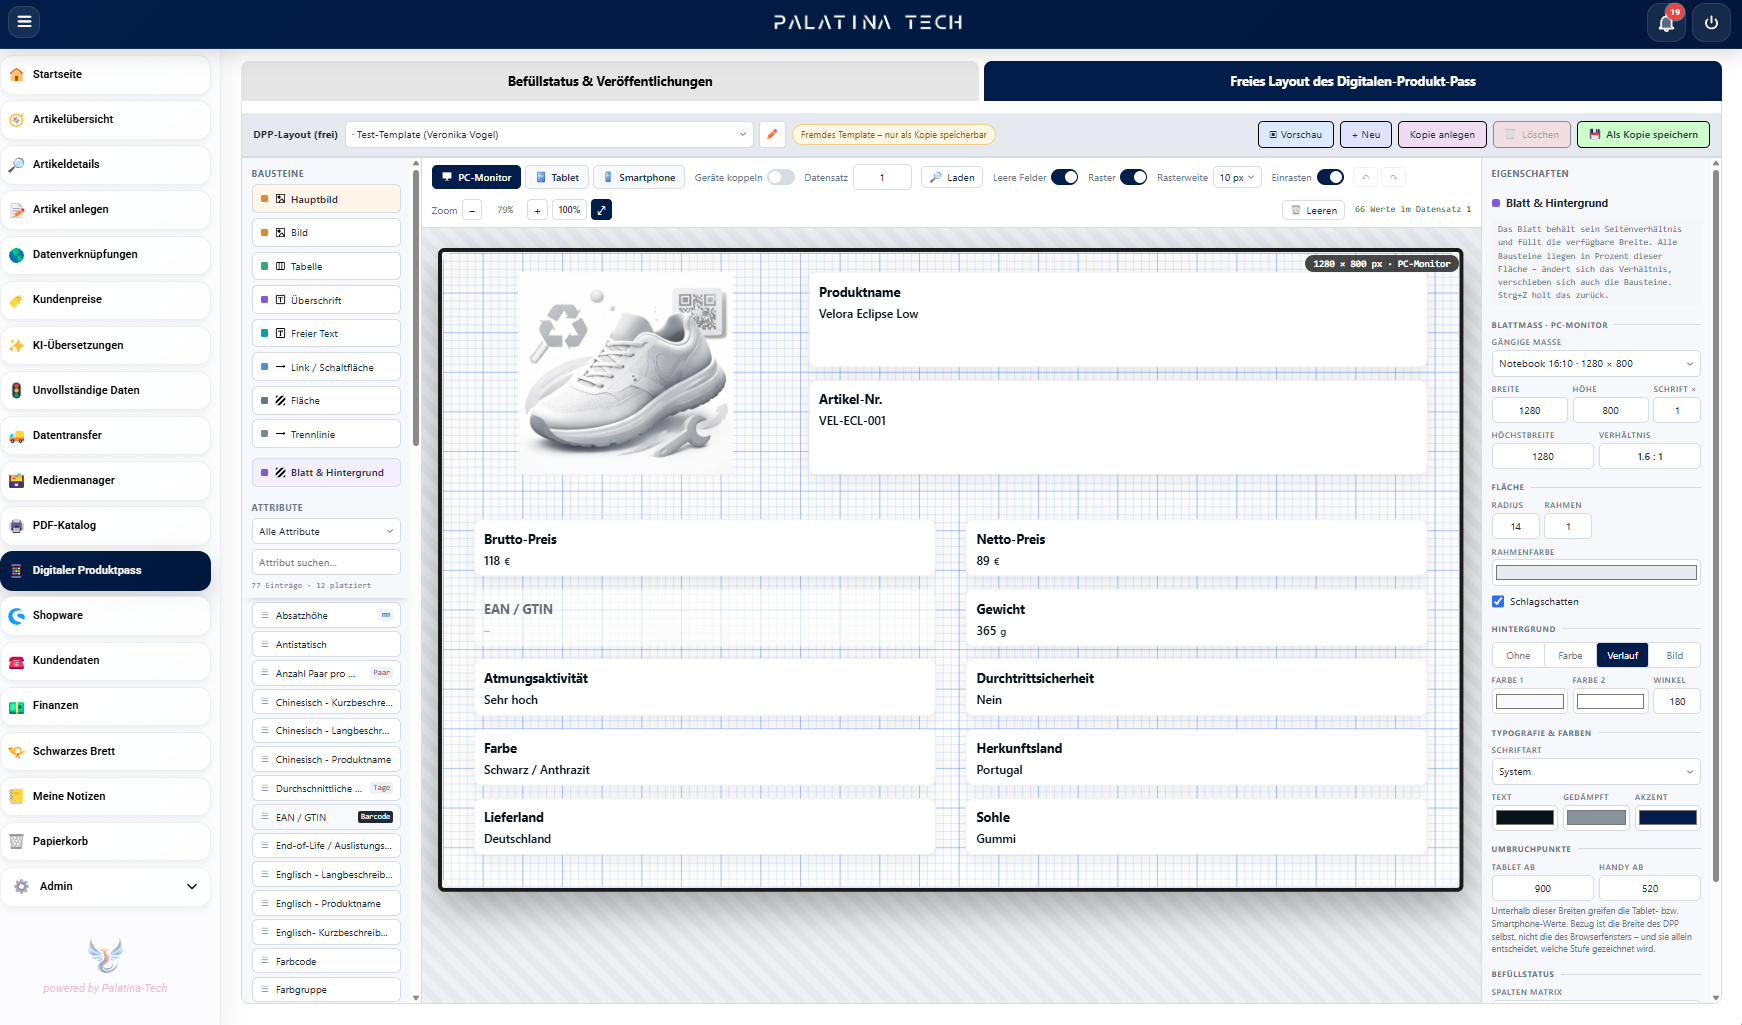1742x1025 pixels.
Task: Select the Trennlinie building block
Action: pos(326,434)
